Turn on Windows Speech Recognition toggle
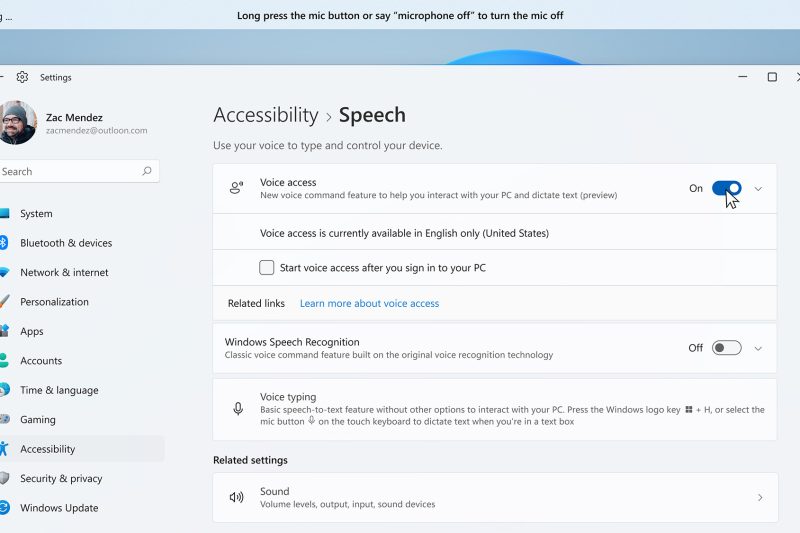Image resolution: width=800 pixels, height=533 pixels. click(727, 348)
